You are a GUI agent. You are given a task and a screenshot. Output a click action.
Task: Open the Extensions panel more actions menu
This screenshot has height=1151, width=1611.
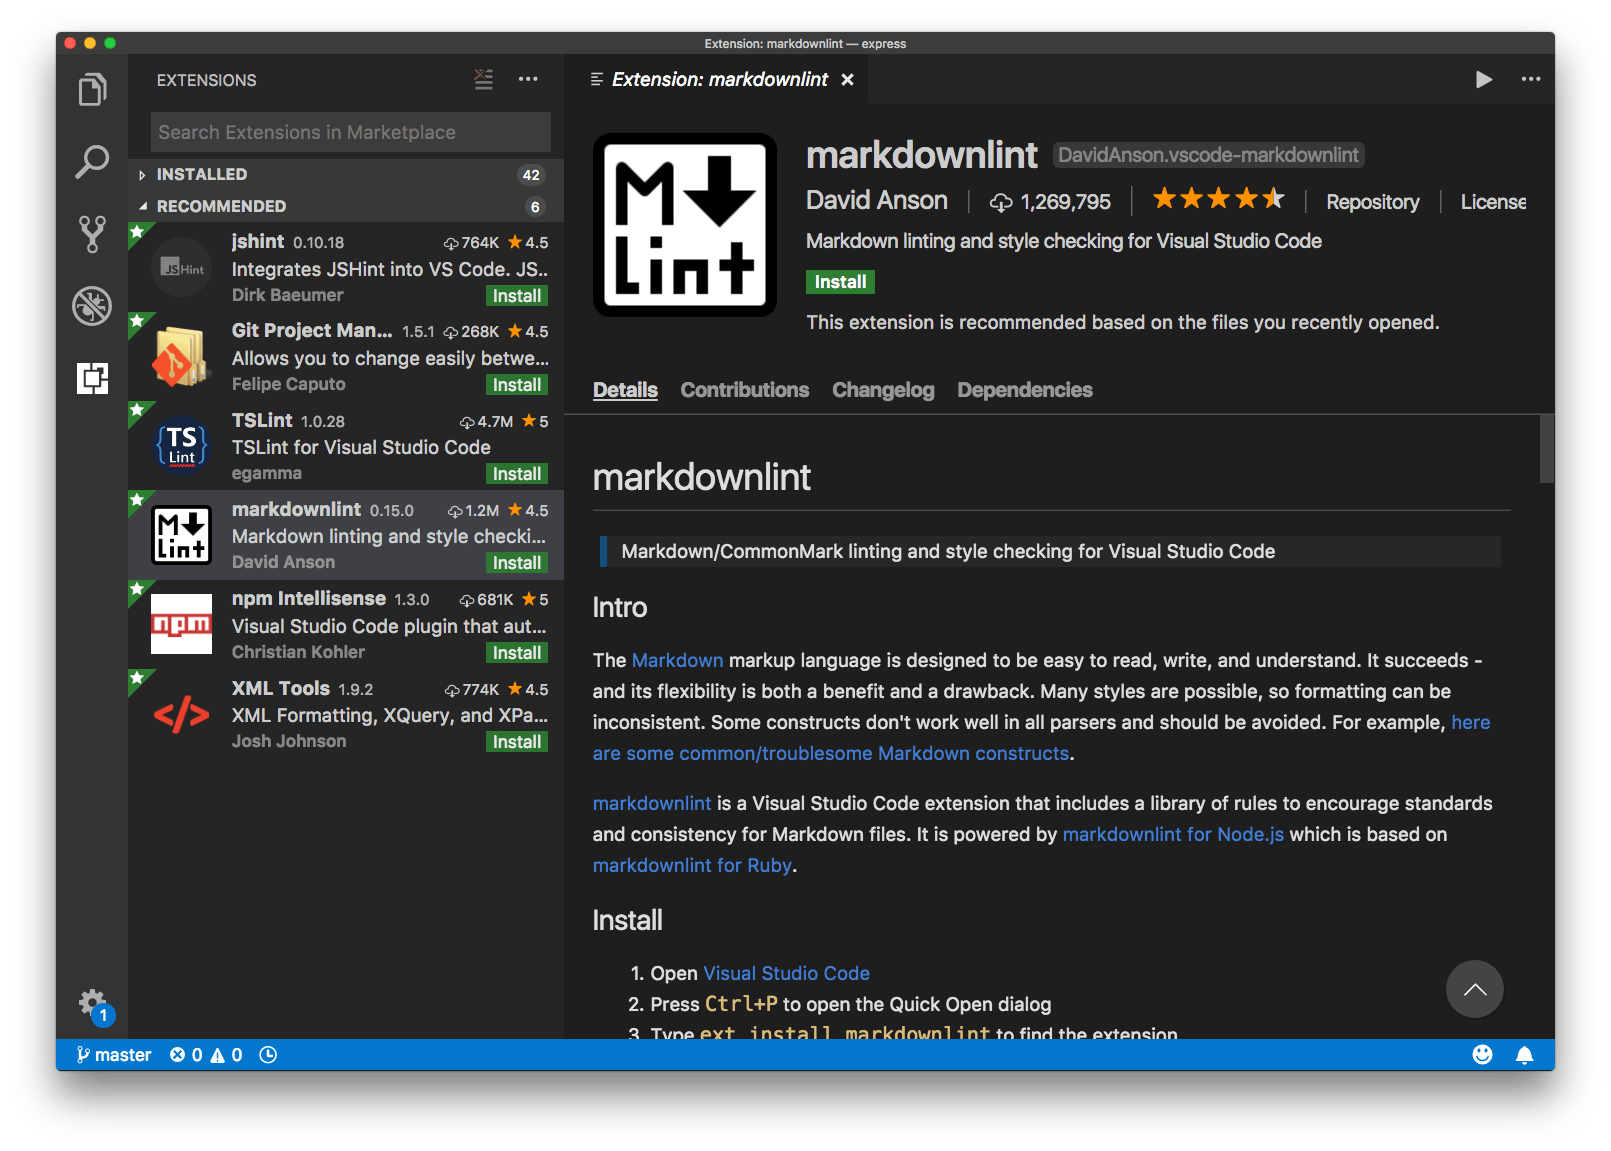coord(528,80)
